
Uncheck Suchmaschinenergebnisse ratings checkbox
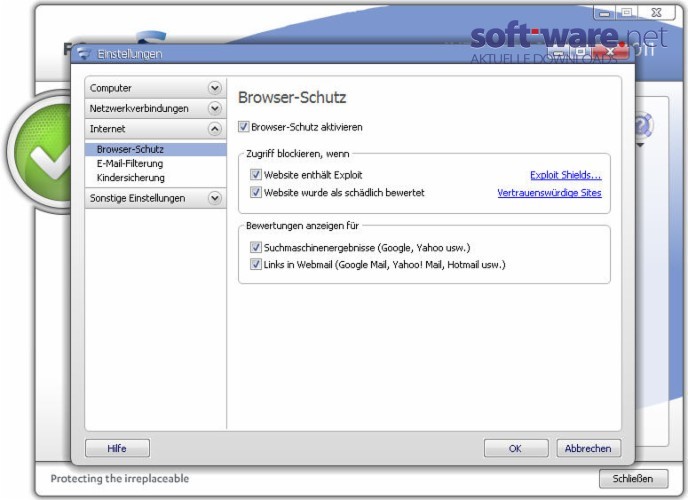point(256,247)
